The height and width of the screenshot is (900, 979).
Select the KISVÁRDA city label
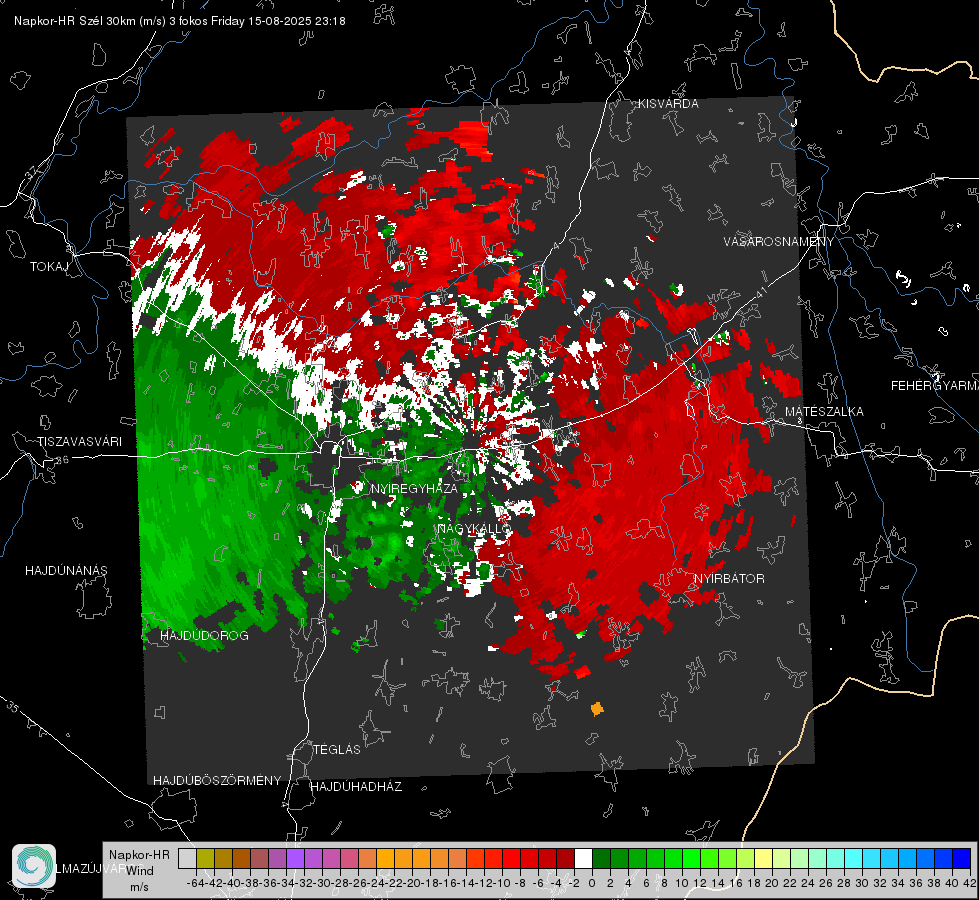(x=668, y=104)
